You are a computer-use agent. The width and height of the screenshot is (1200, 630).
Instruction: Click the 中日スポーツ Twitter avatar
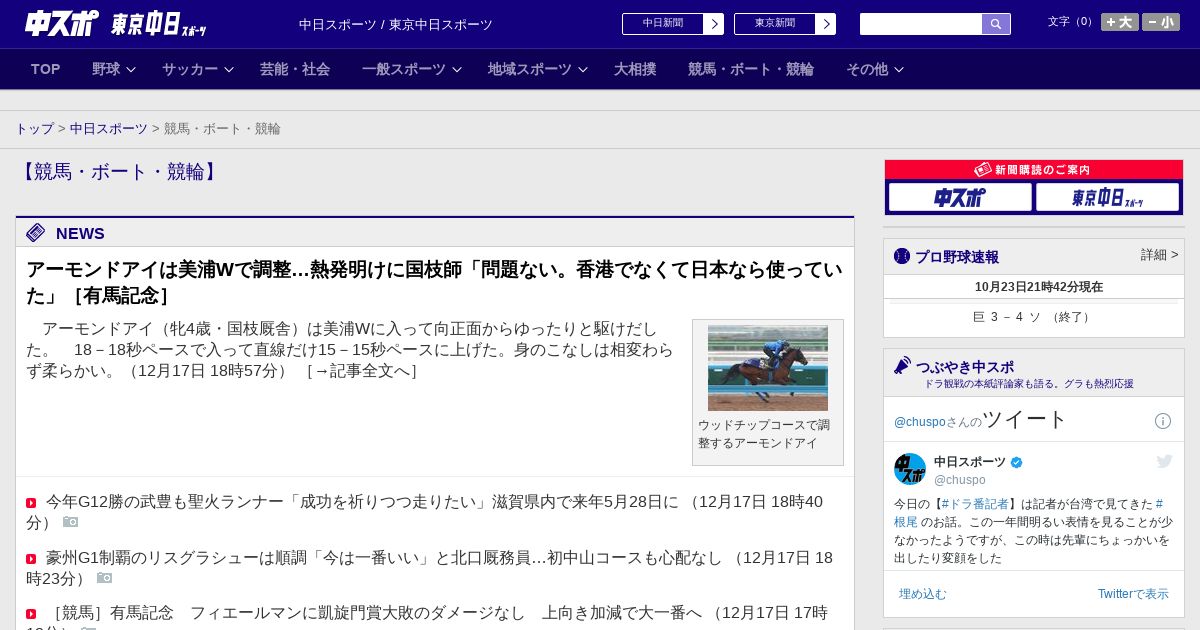coord(910,469)
